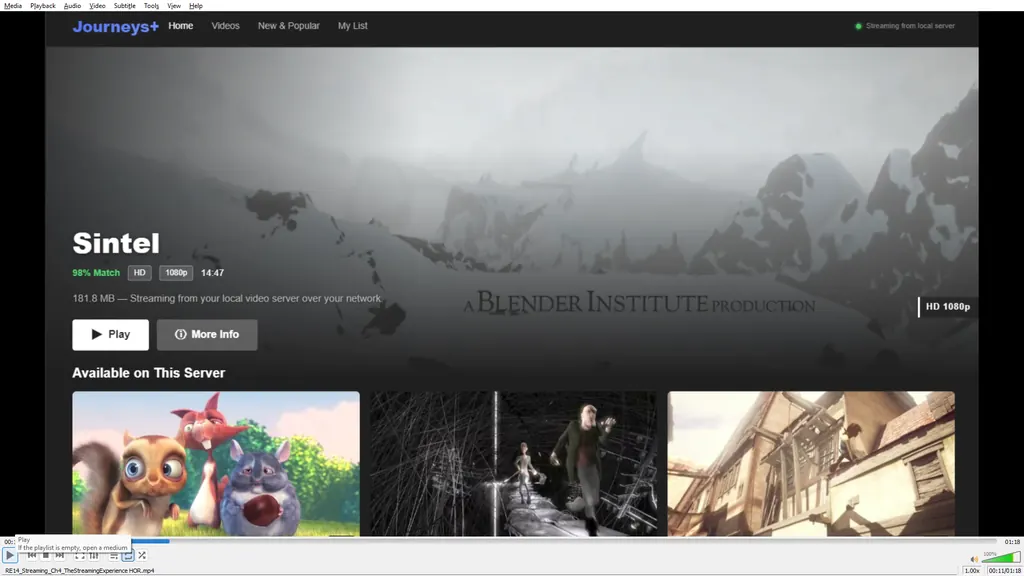Screen dimensions: 1024x576
Task: Click the green streaming status dot
Action: coord(859,26)
